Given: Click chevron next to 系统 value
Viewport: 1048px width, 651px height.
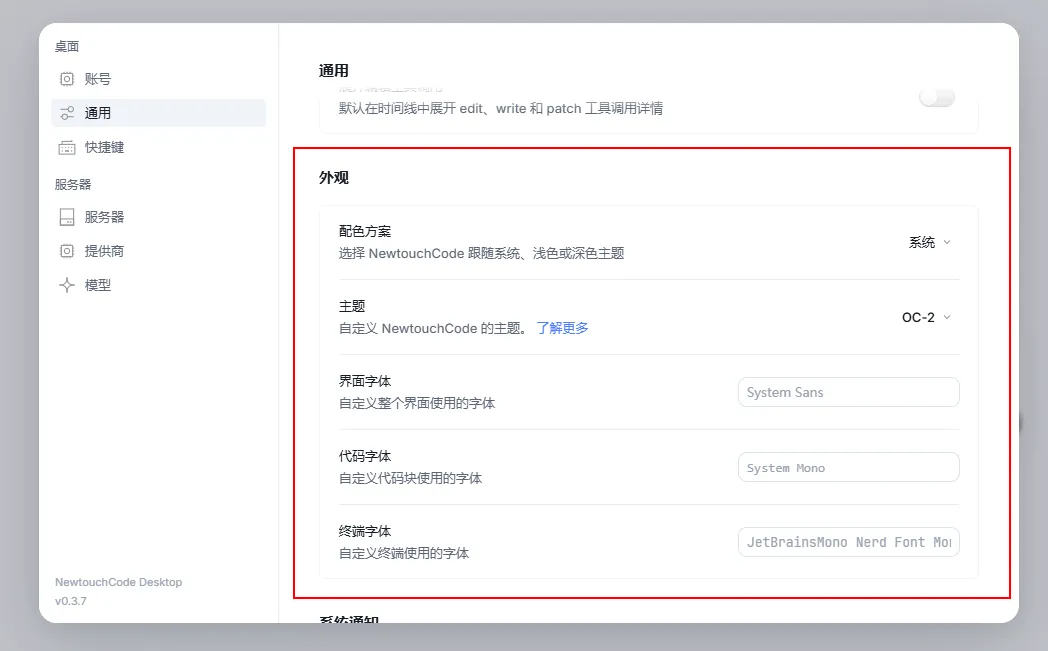Looking at the screenshot, I should (x=947, y=242).
